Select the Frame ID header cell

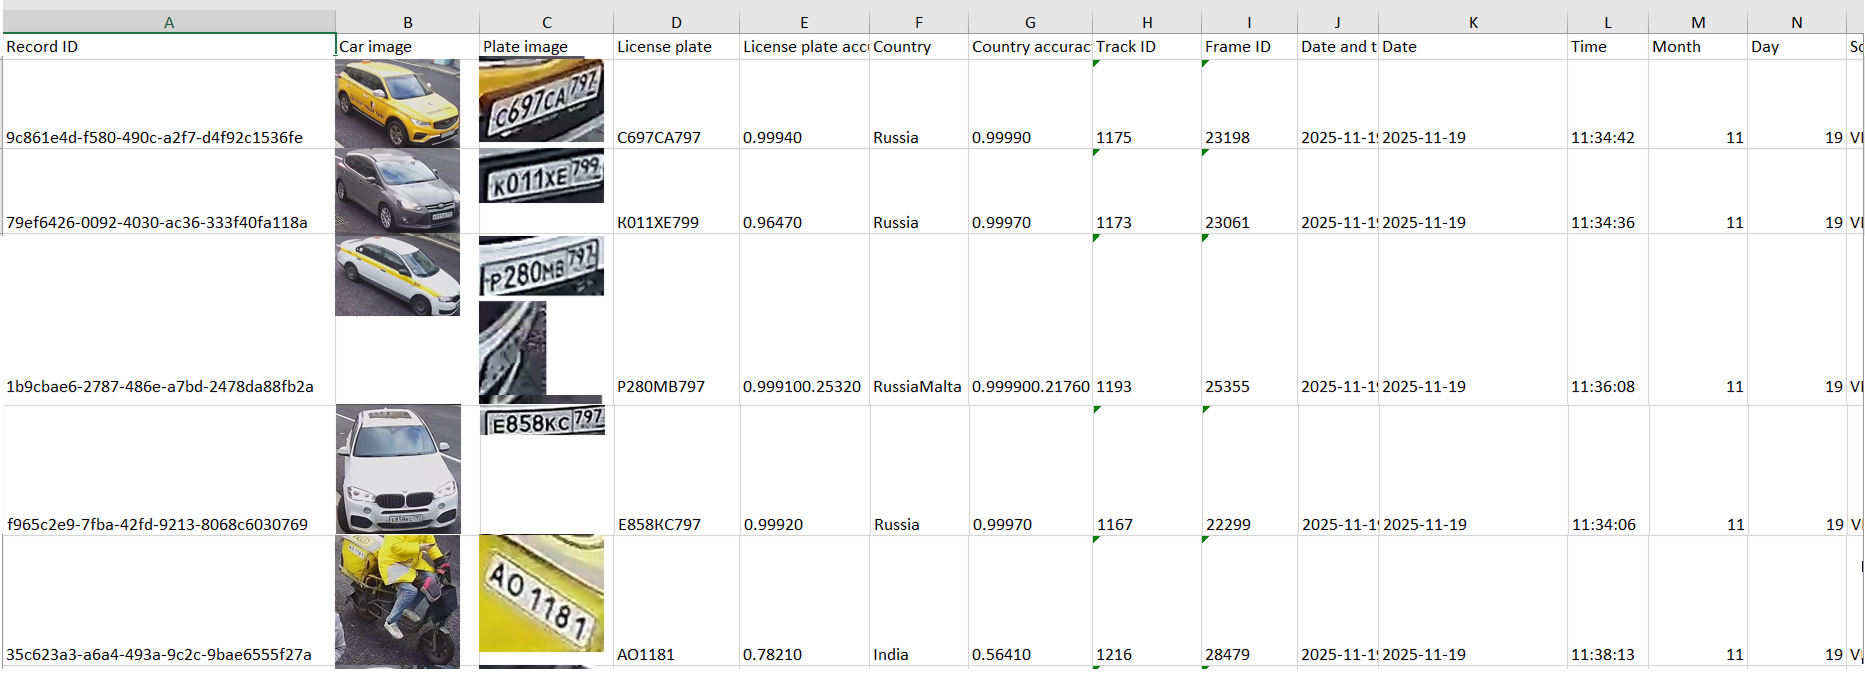[x=1249, y=47]
